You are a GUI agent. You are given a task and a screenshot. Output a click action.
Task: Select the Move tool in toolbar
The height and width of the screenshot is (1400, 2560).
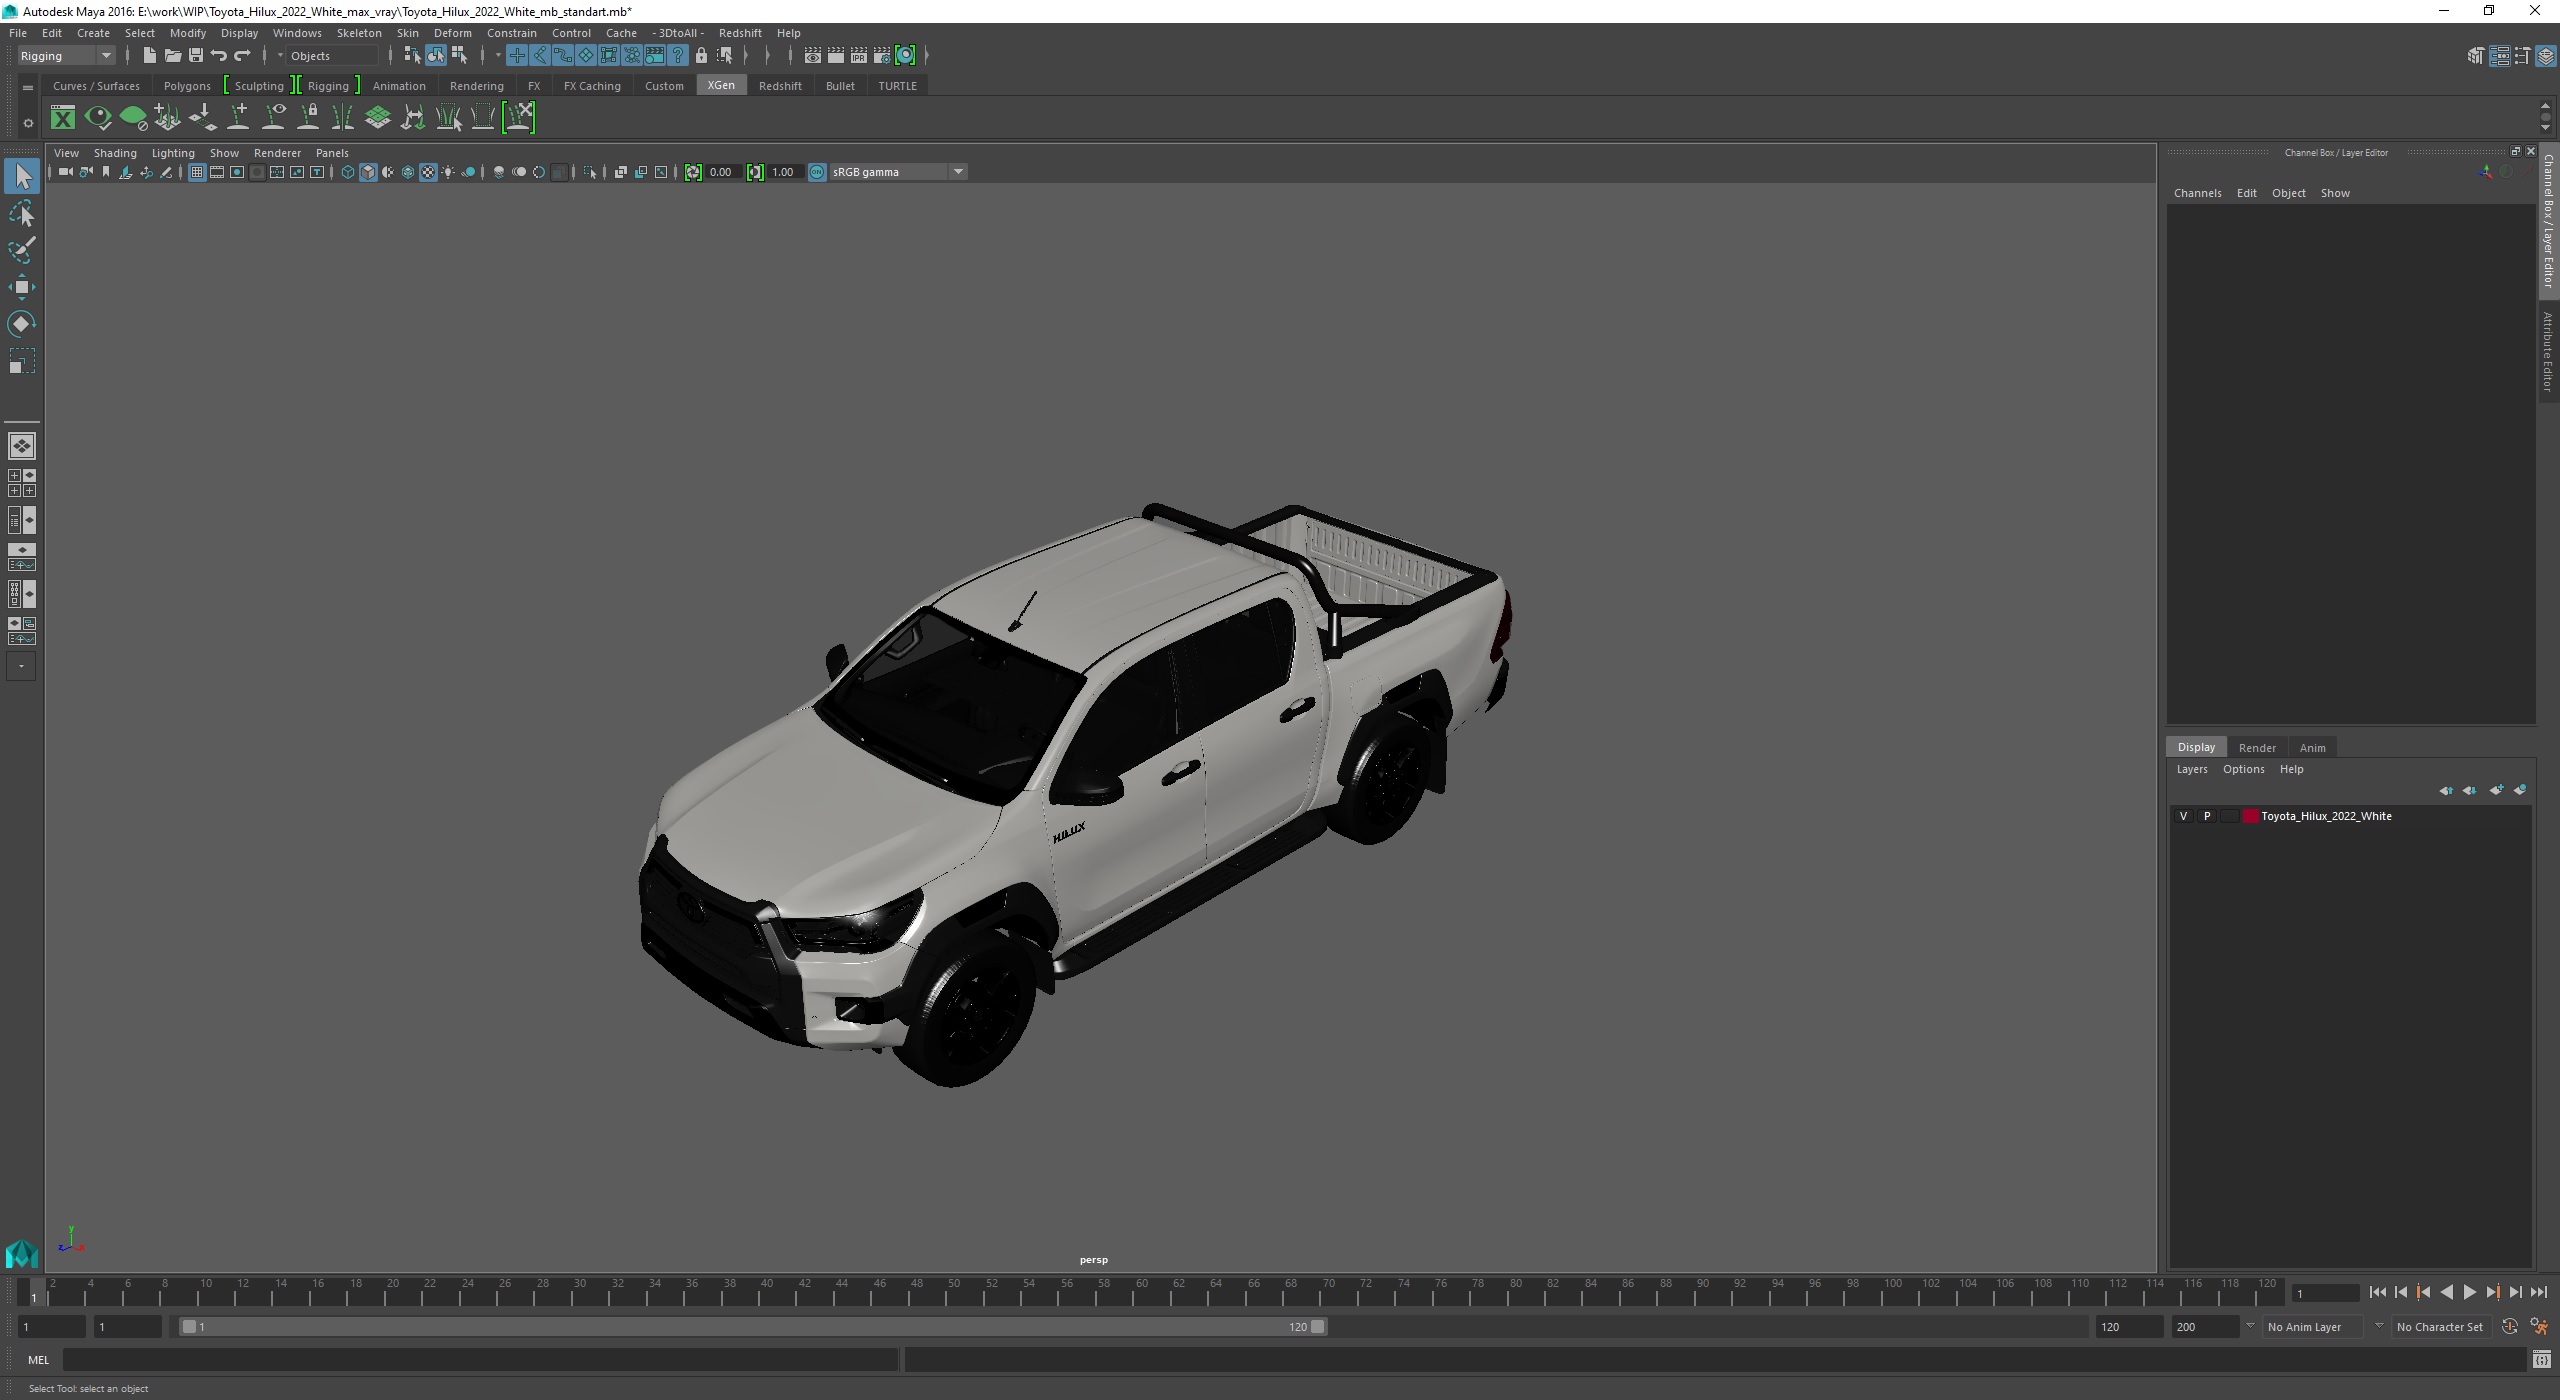[x=26, y=284]
